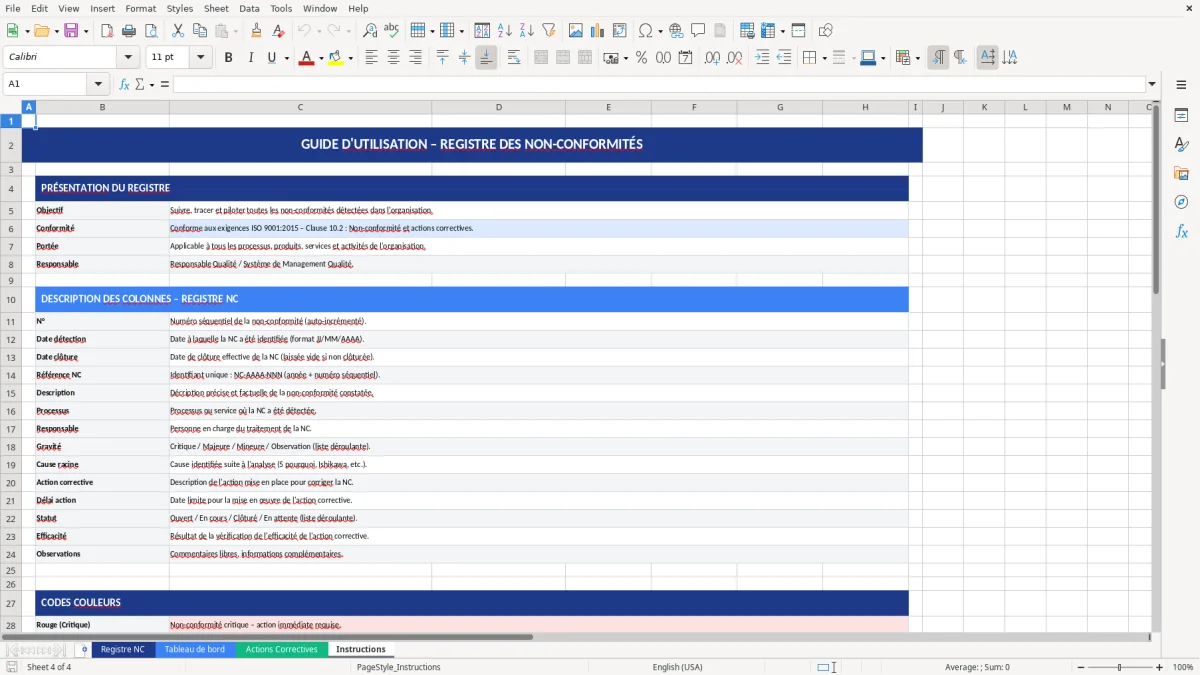Screen dimensions: 1200x675
Task: Insert a chart
Action: pos(596,30)
